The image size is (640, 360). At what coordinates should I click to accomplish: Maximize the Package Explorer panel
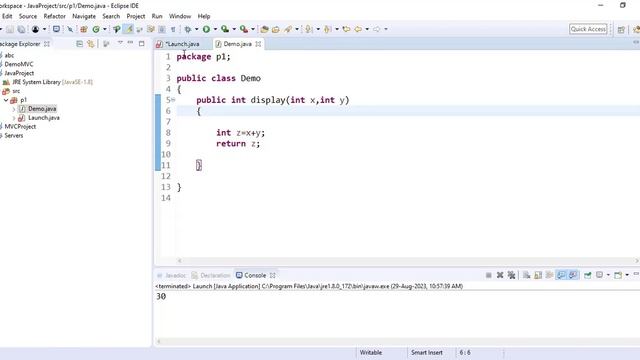(141, 43)
